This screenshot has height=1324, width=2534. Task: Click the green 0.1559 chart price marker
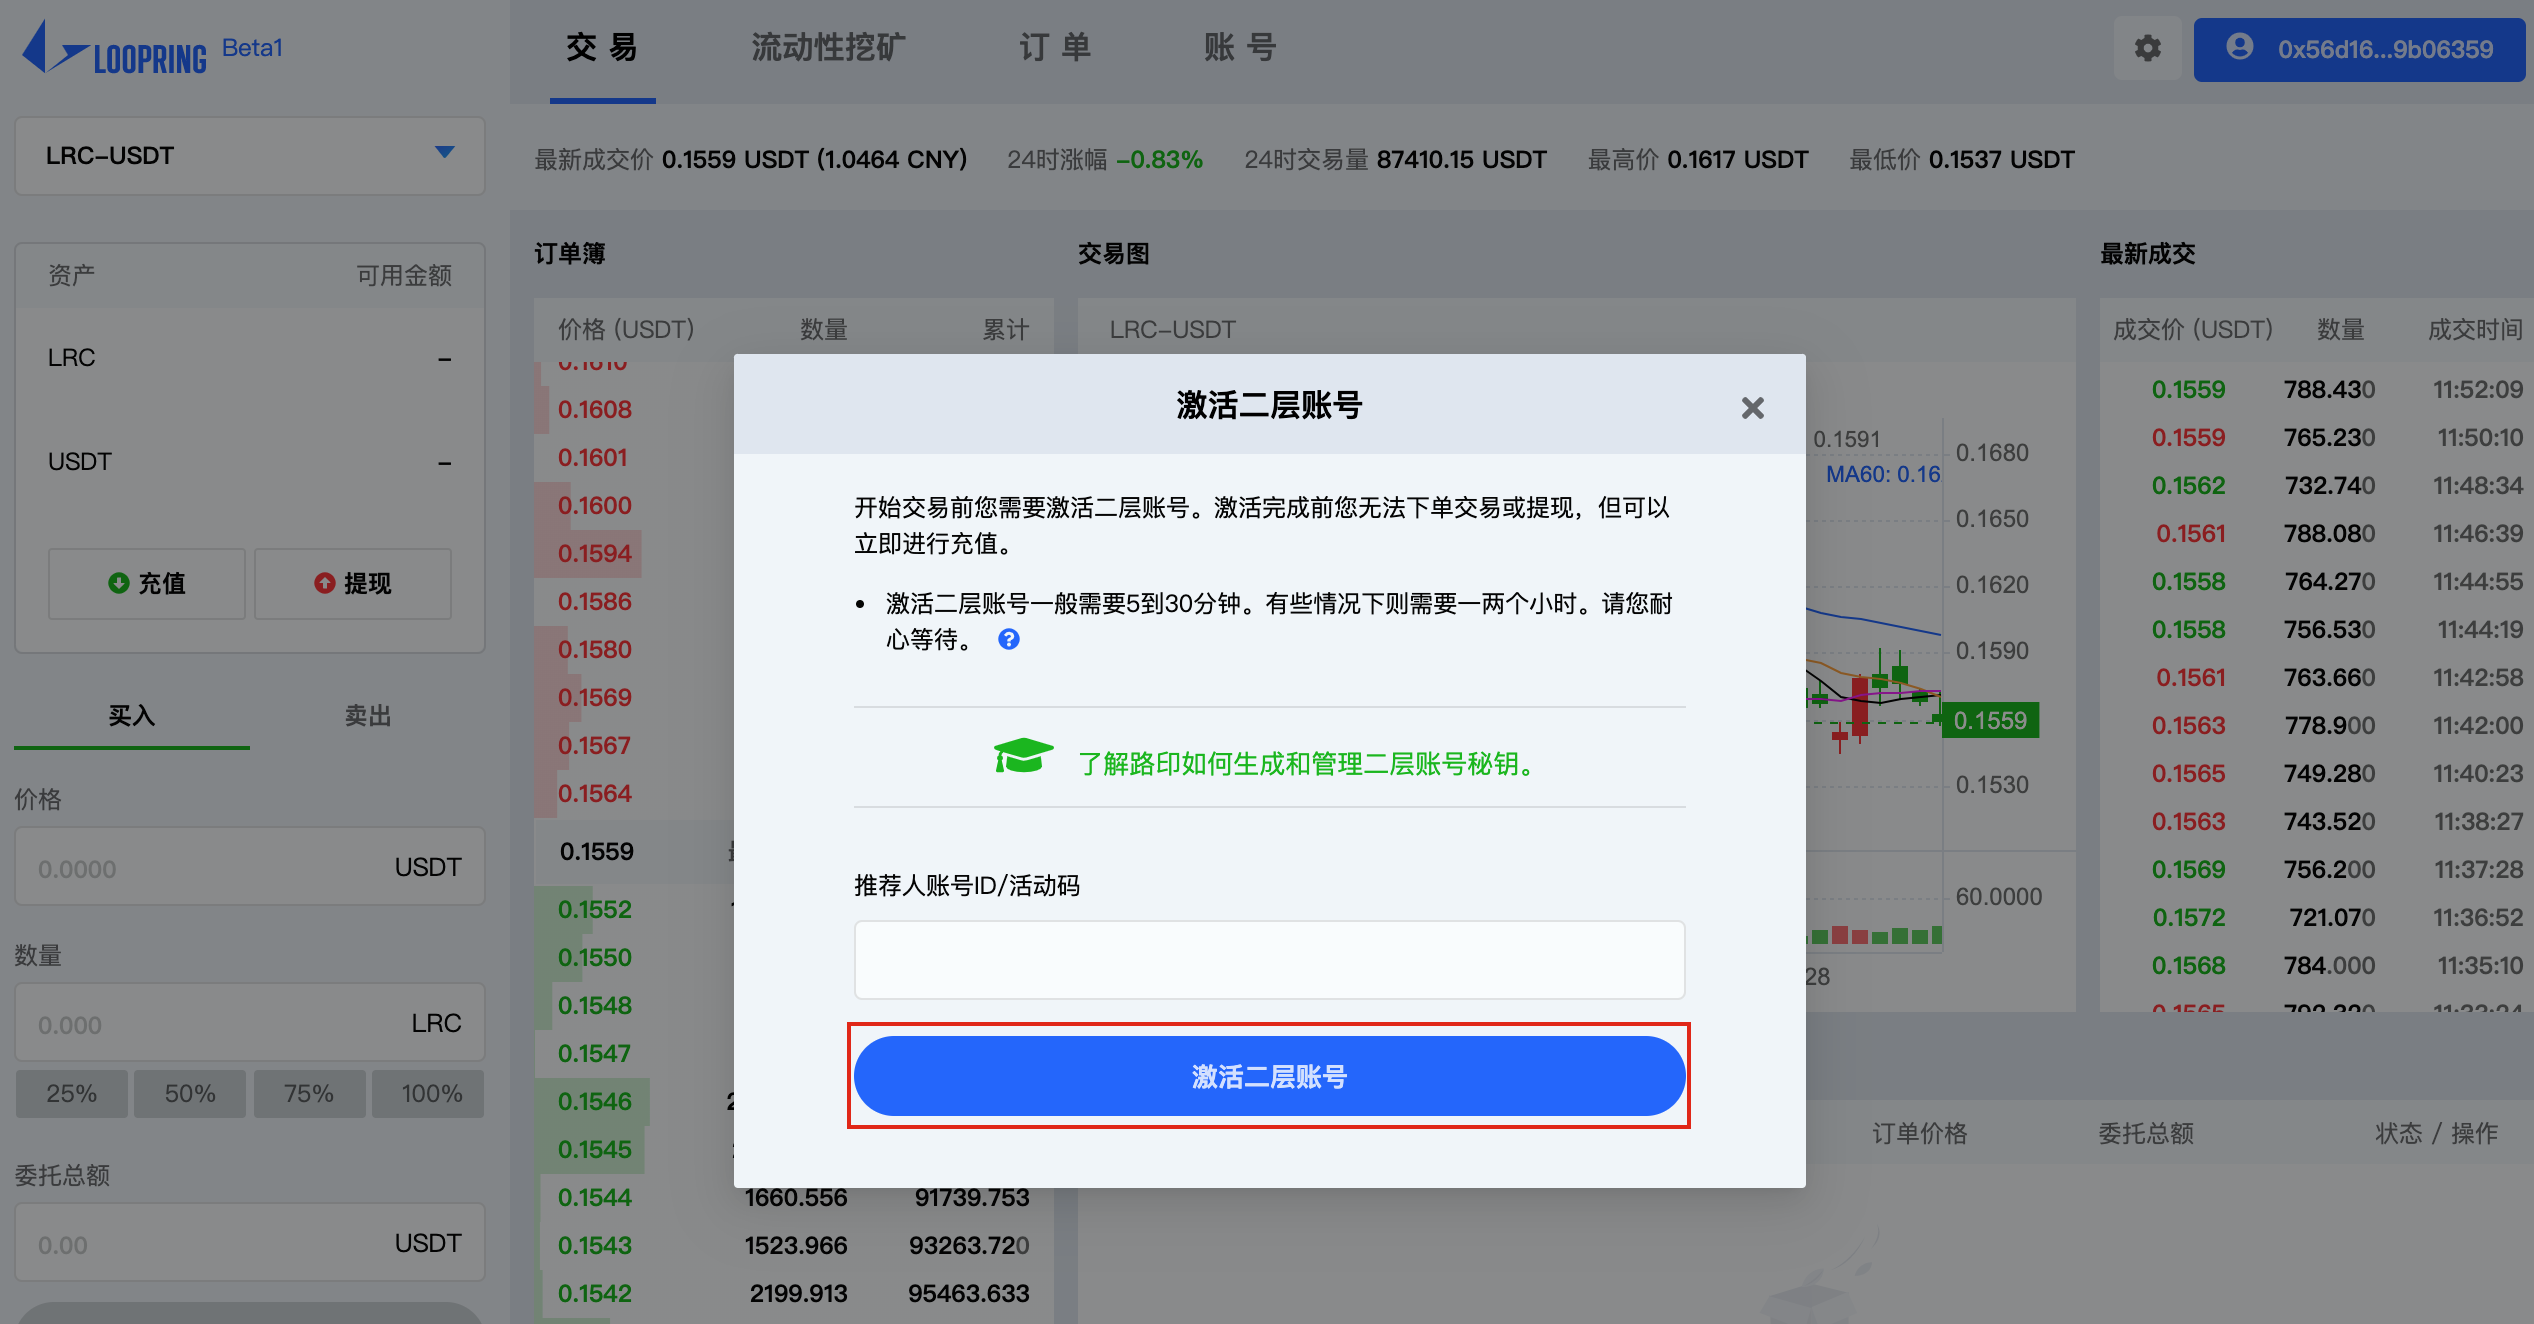pyautogui.click(x=1989, y=720)
